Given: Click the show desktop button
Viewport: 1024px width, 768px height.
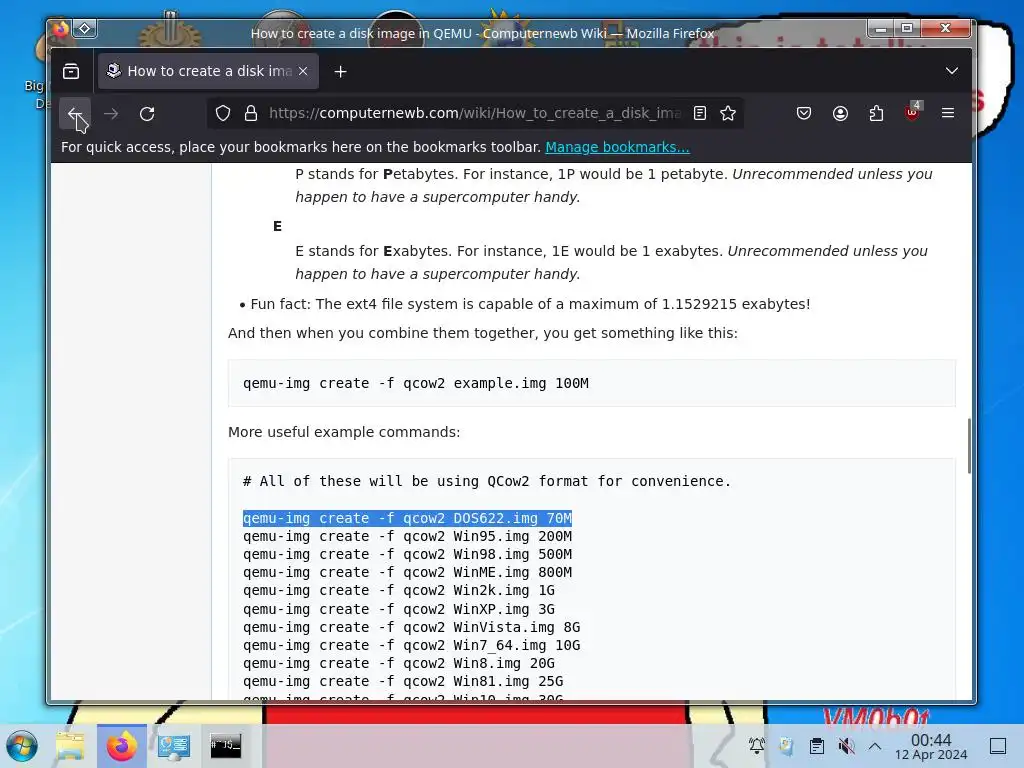Looking at the screenshot, I should [998, 746].
